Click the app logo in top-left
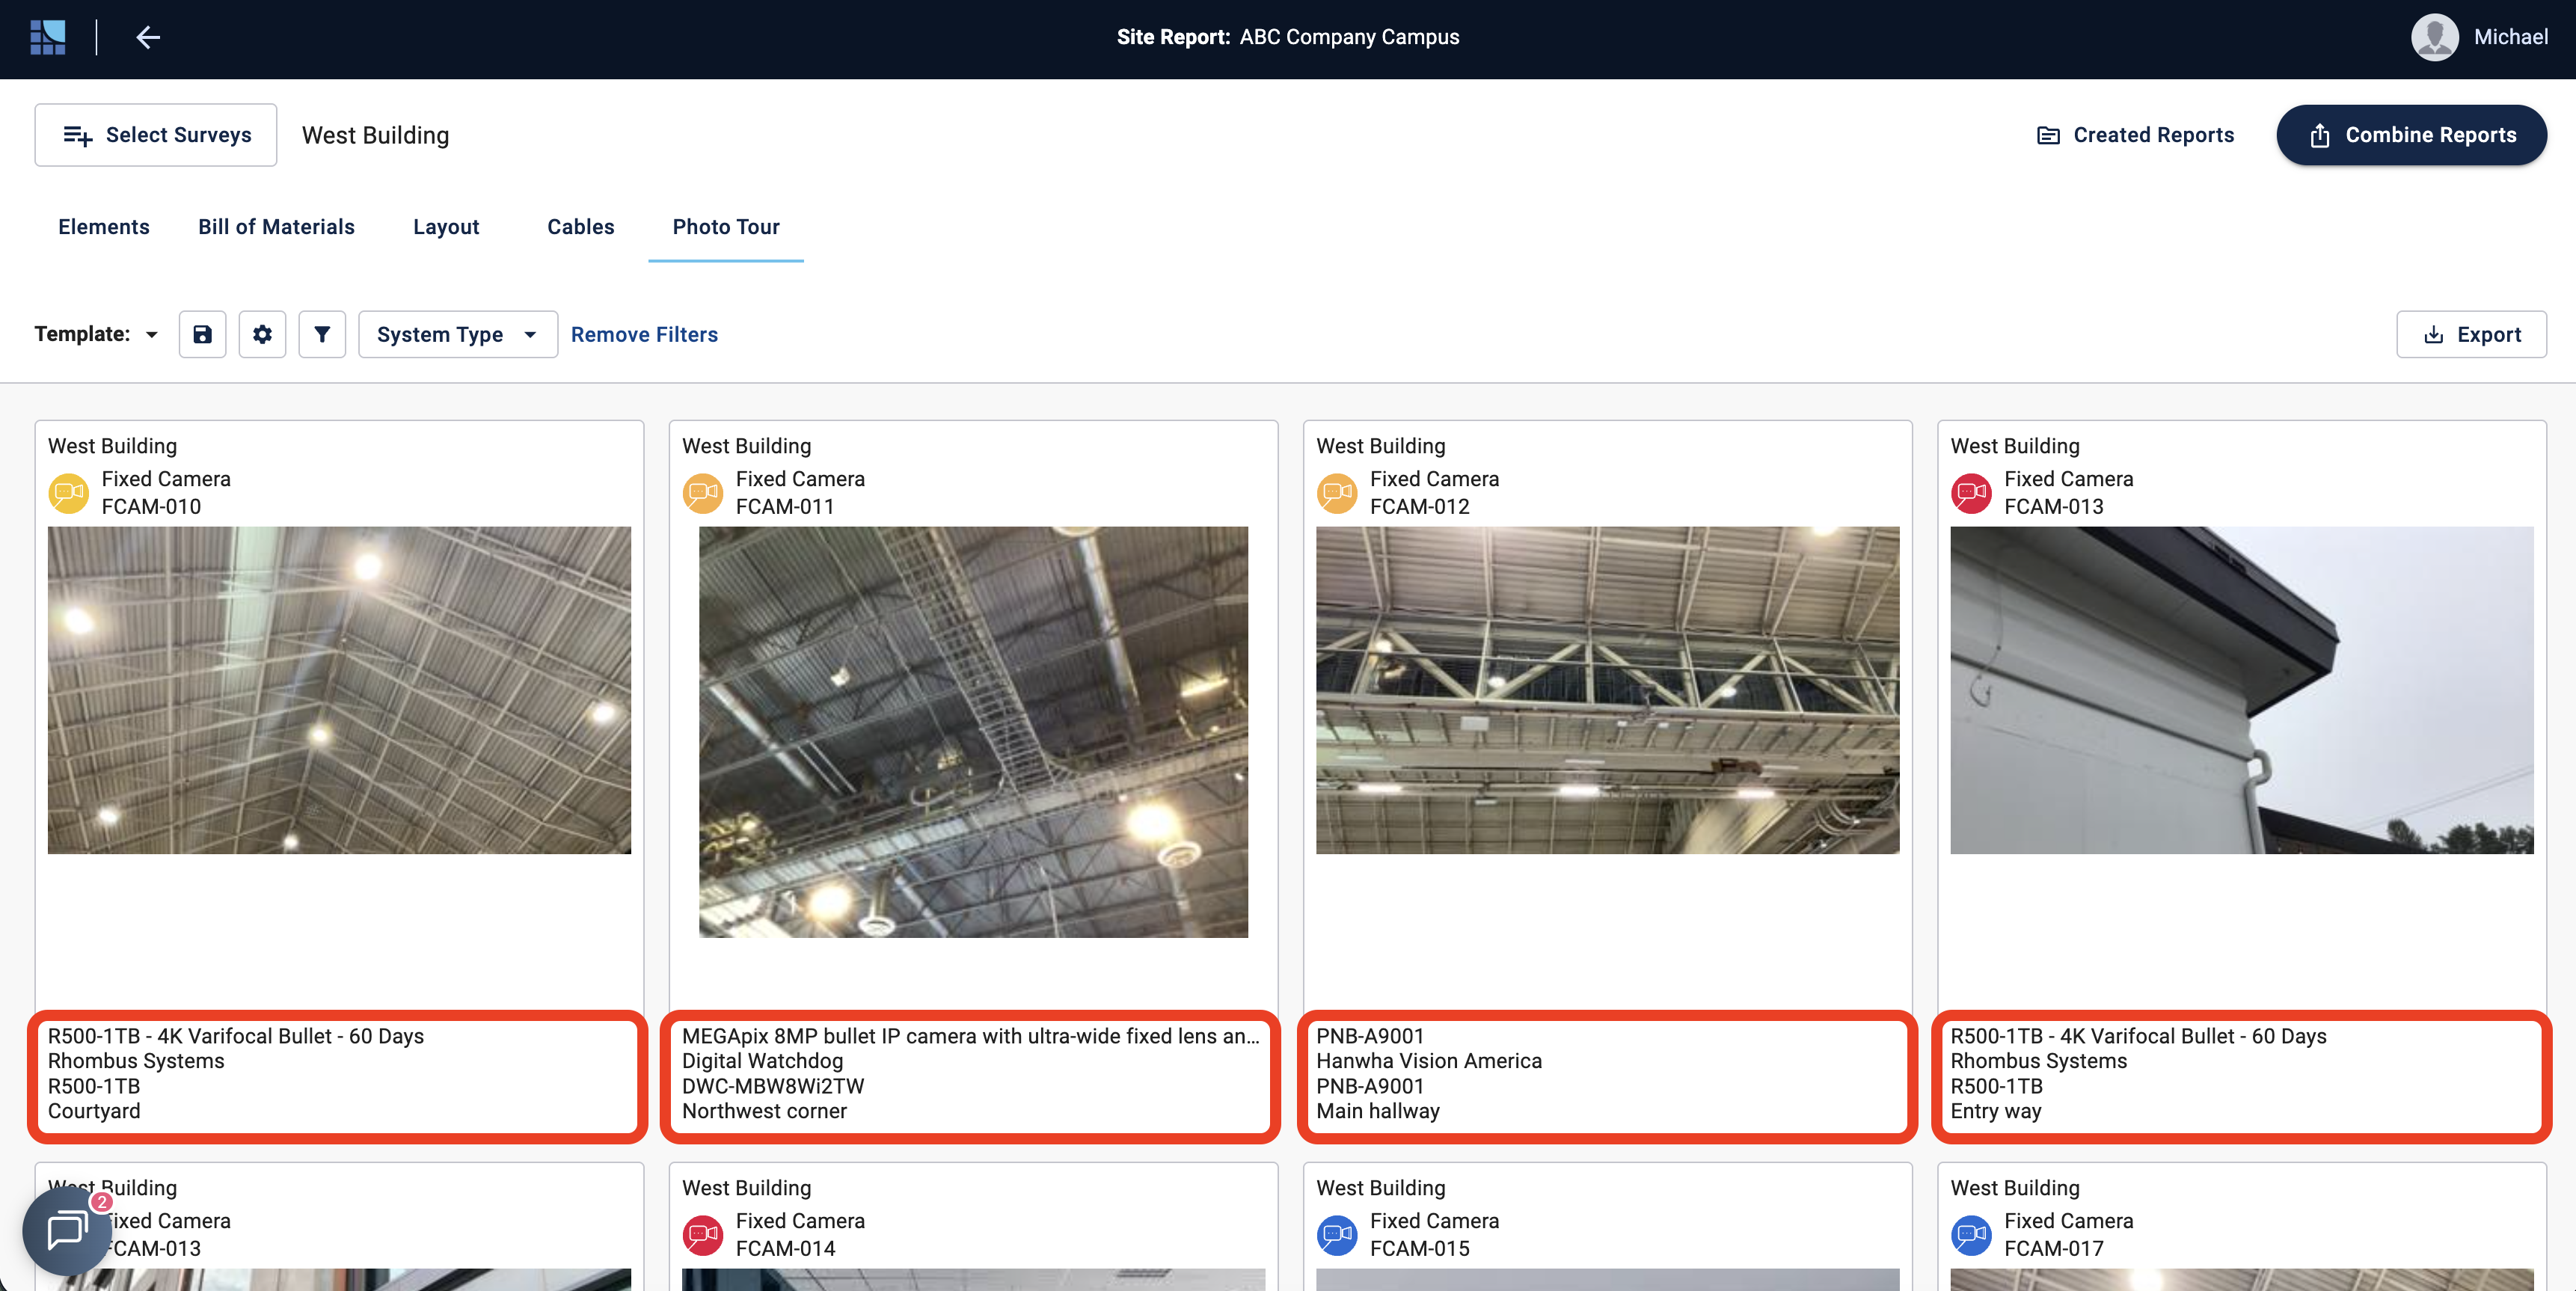 coord(48,37)
